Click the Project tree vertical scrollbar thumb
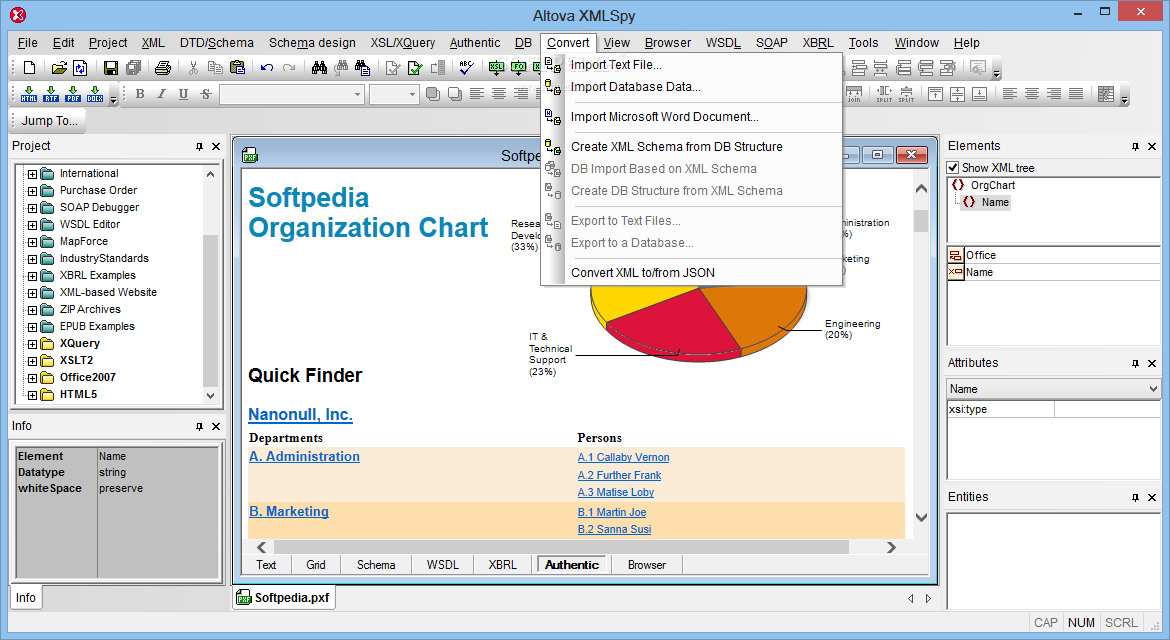Viewport: 1170px width, 640px height. (210, 310)
